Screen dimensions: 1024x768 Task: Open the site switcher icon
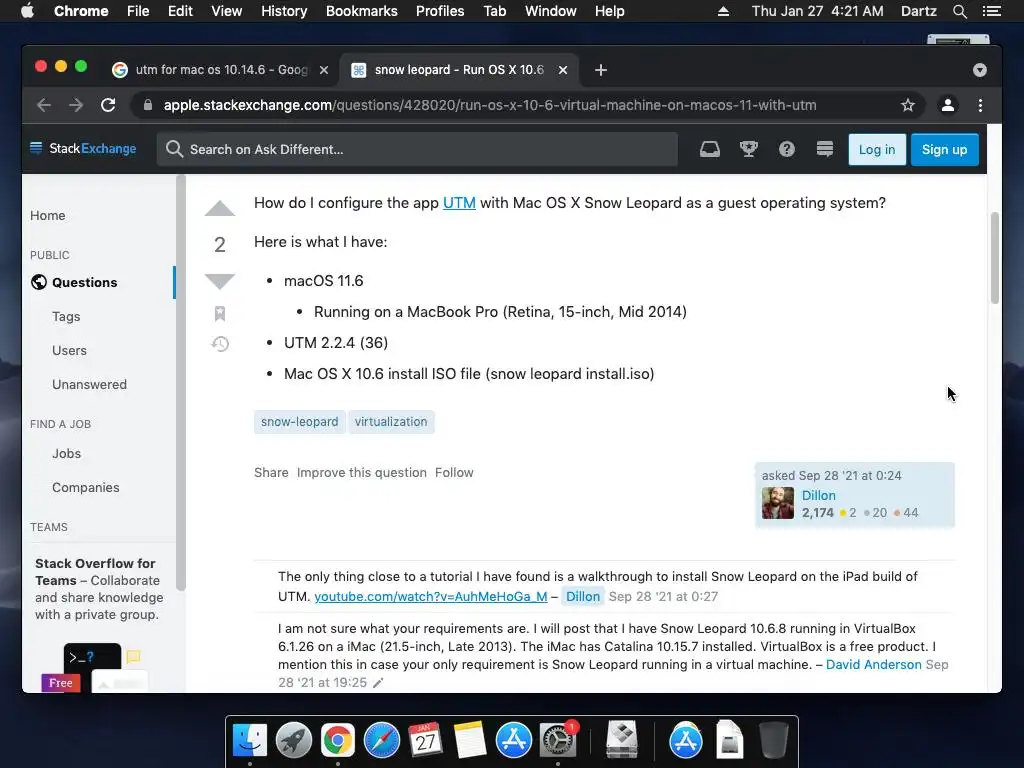(x=825, y=150)
